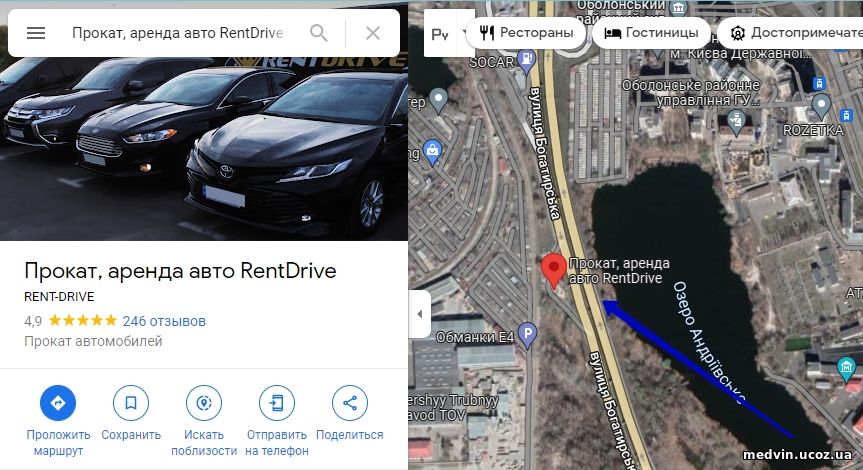Click the Сохранить bookmark icon

tap(131, 403)
